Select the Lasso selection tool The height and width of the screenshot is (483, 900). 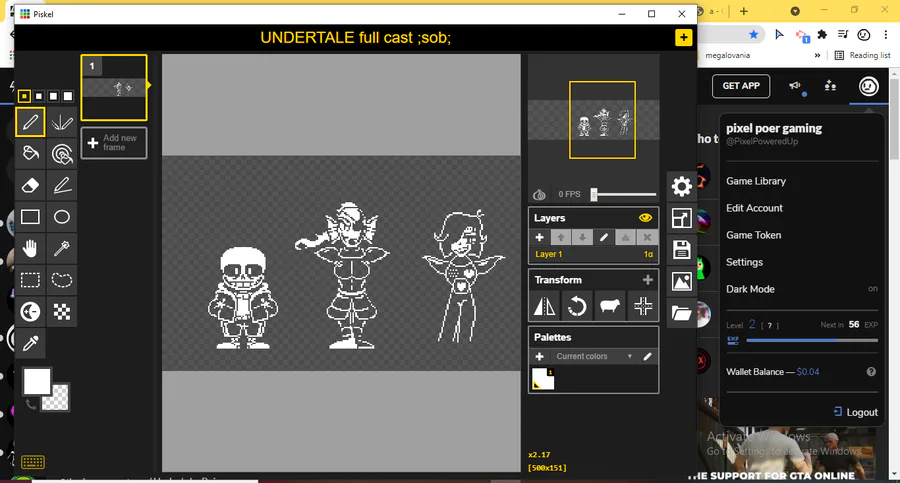(x=62, y=280)
